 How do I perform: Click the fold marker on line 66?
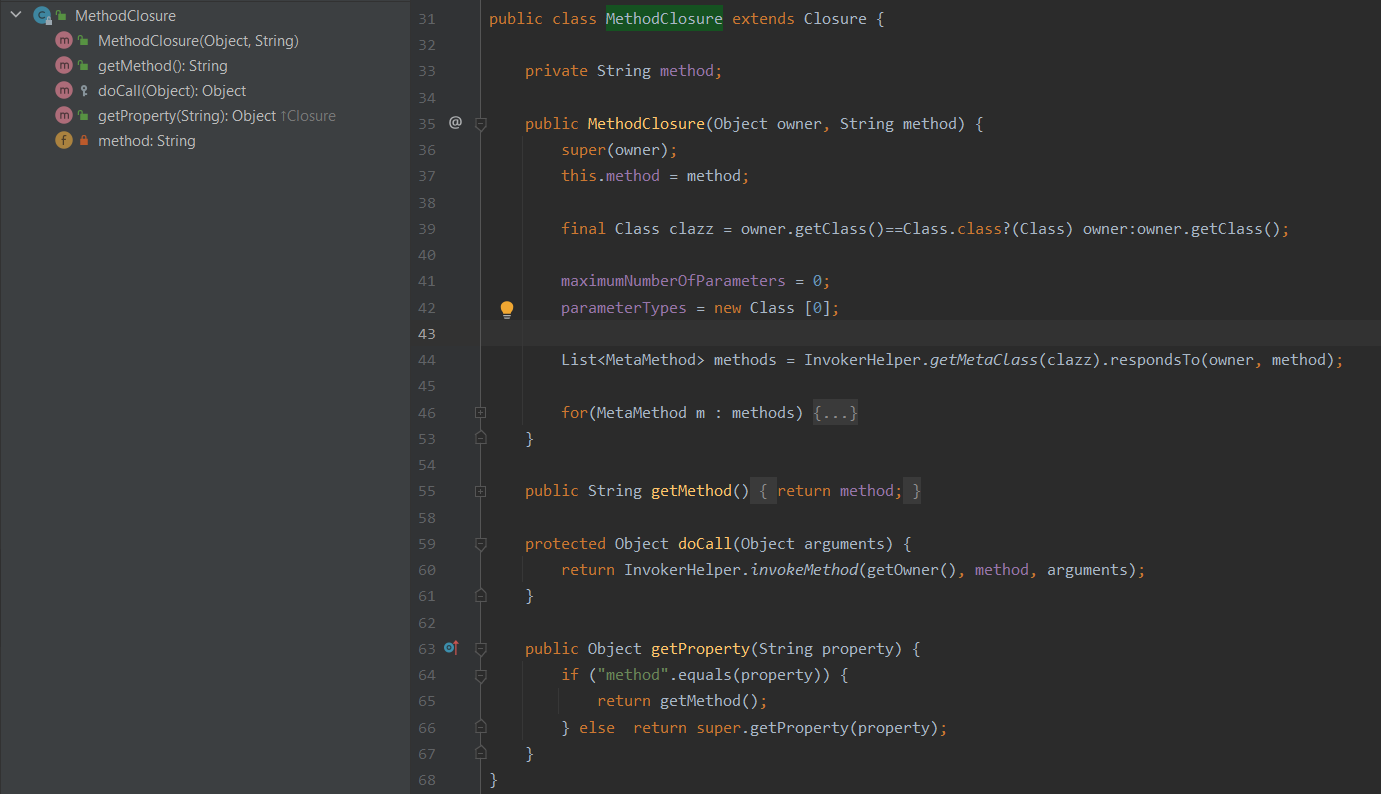click(480, 727)
